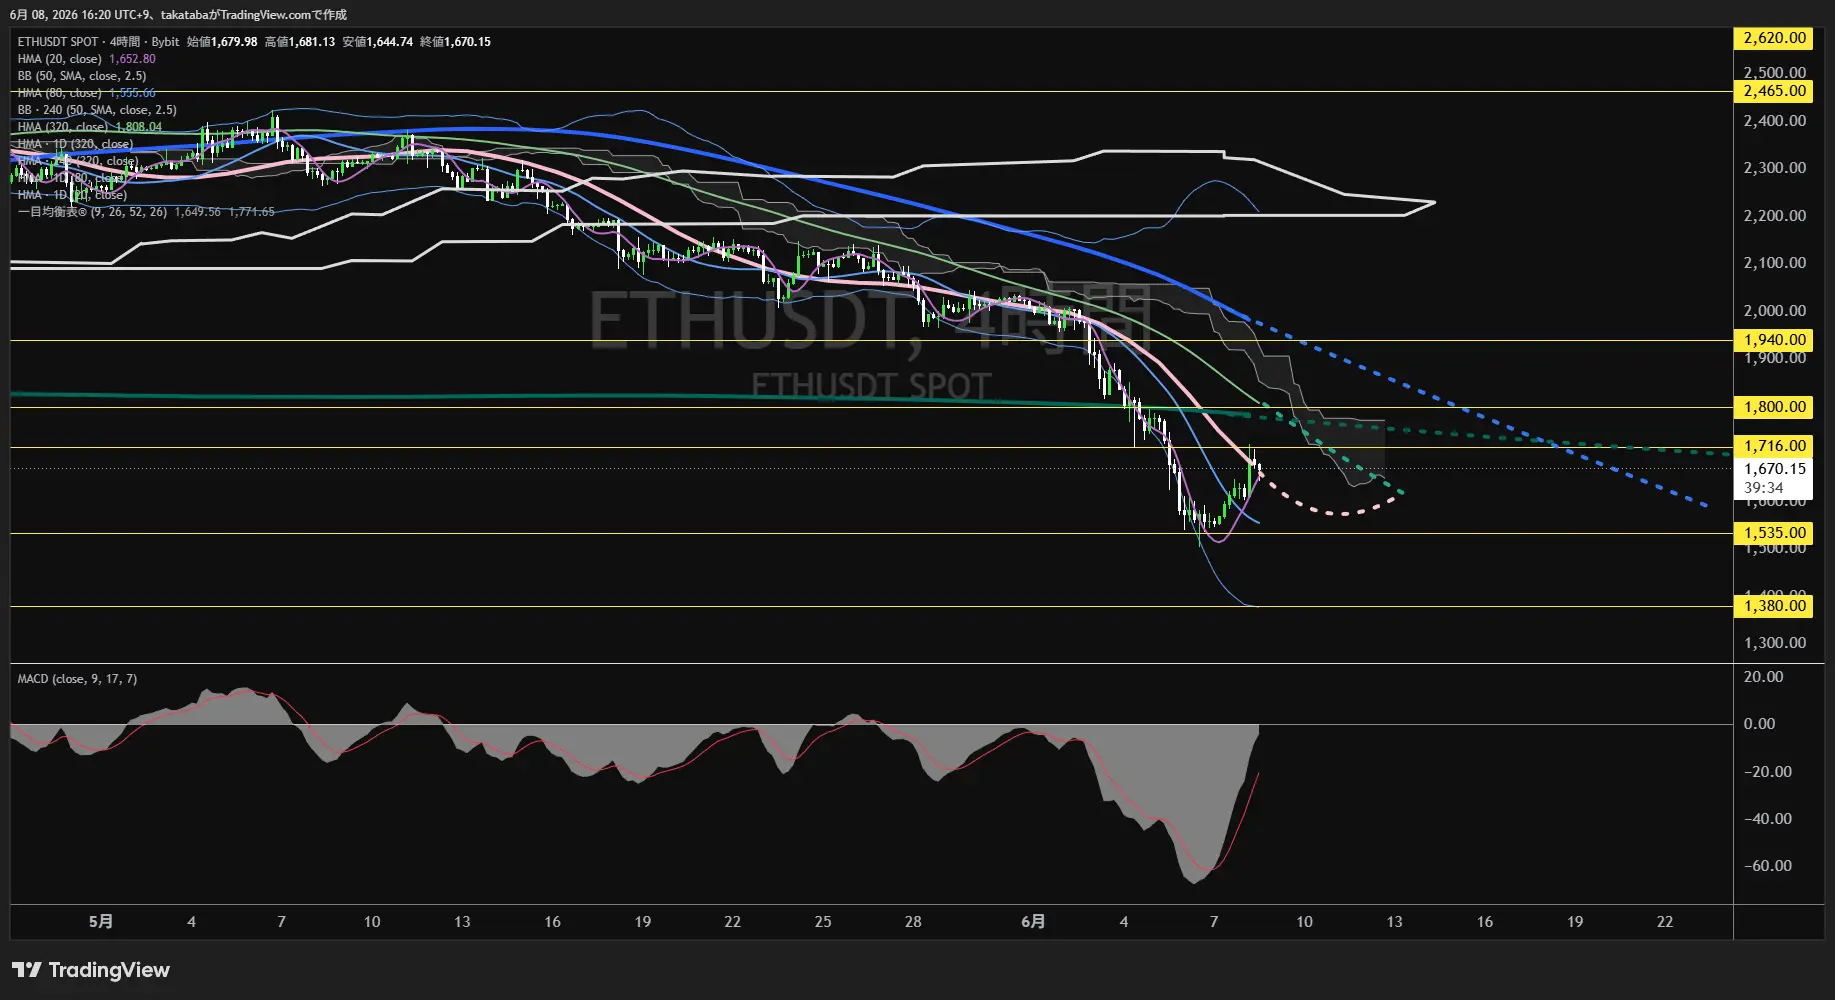Click the Ichimoku value 1,771.65
1835x1000 pixels.
(x=251, y=212)
